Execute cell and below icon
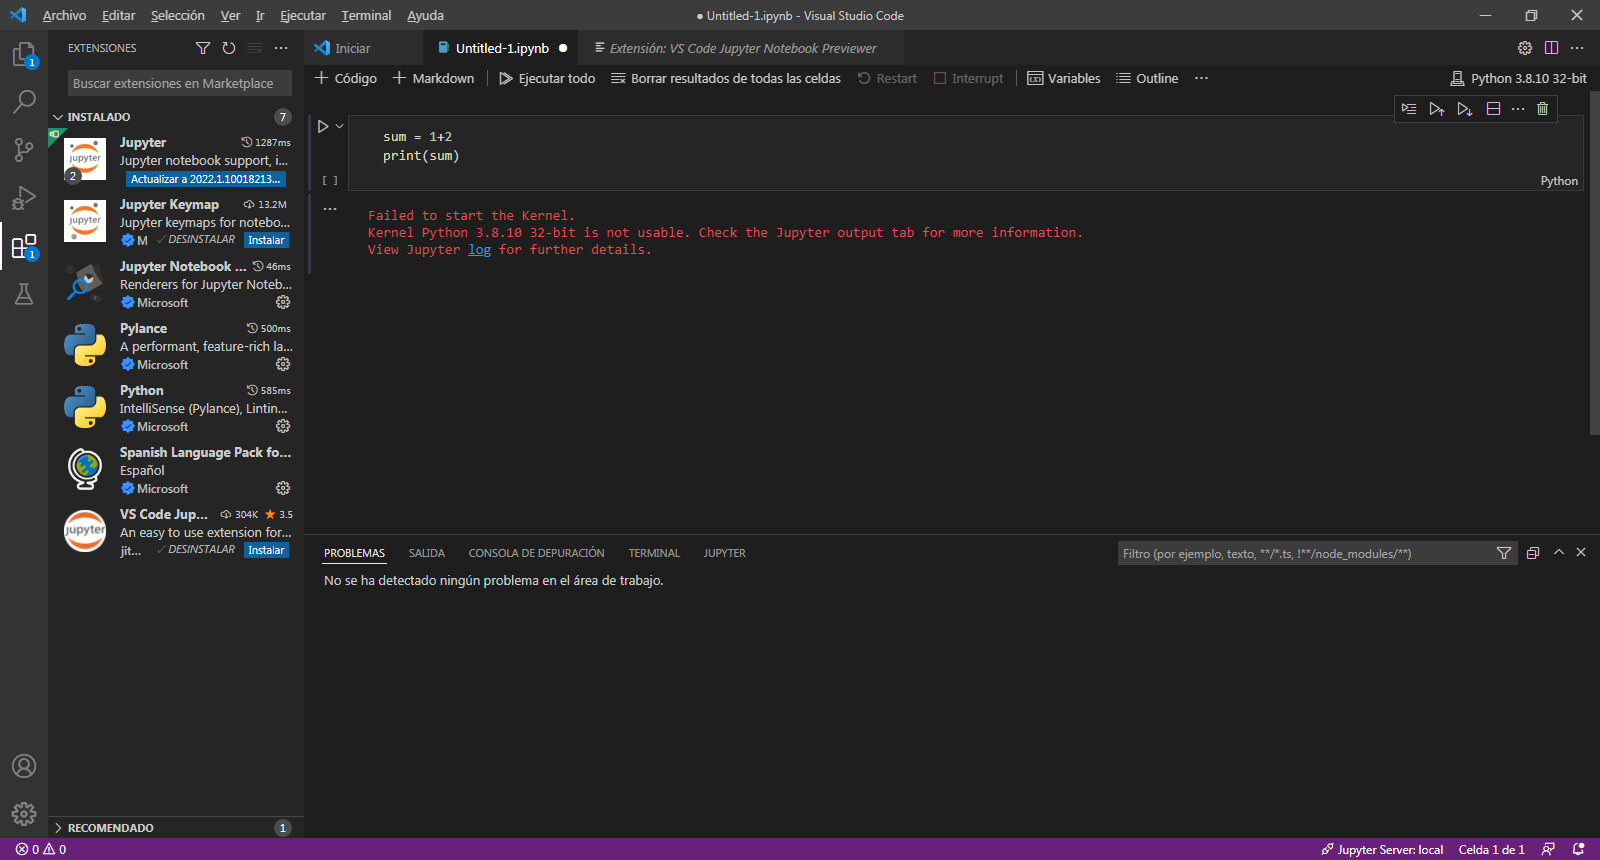1600x860 pixels. pyautogui.click(x=1465, y=108)
